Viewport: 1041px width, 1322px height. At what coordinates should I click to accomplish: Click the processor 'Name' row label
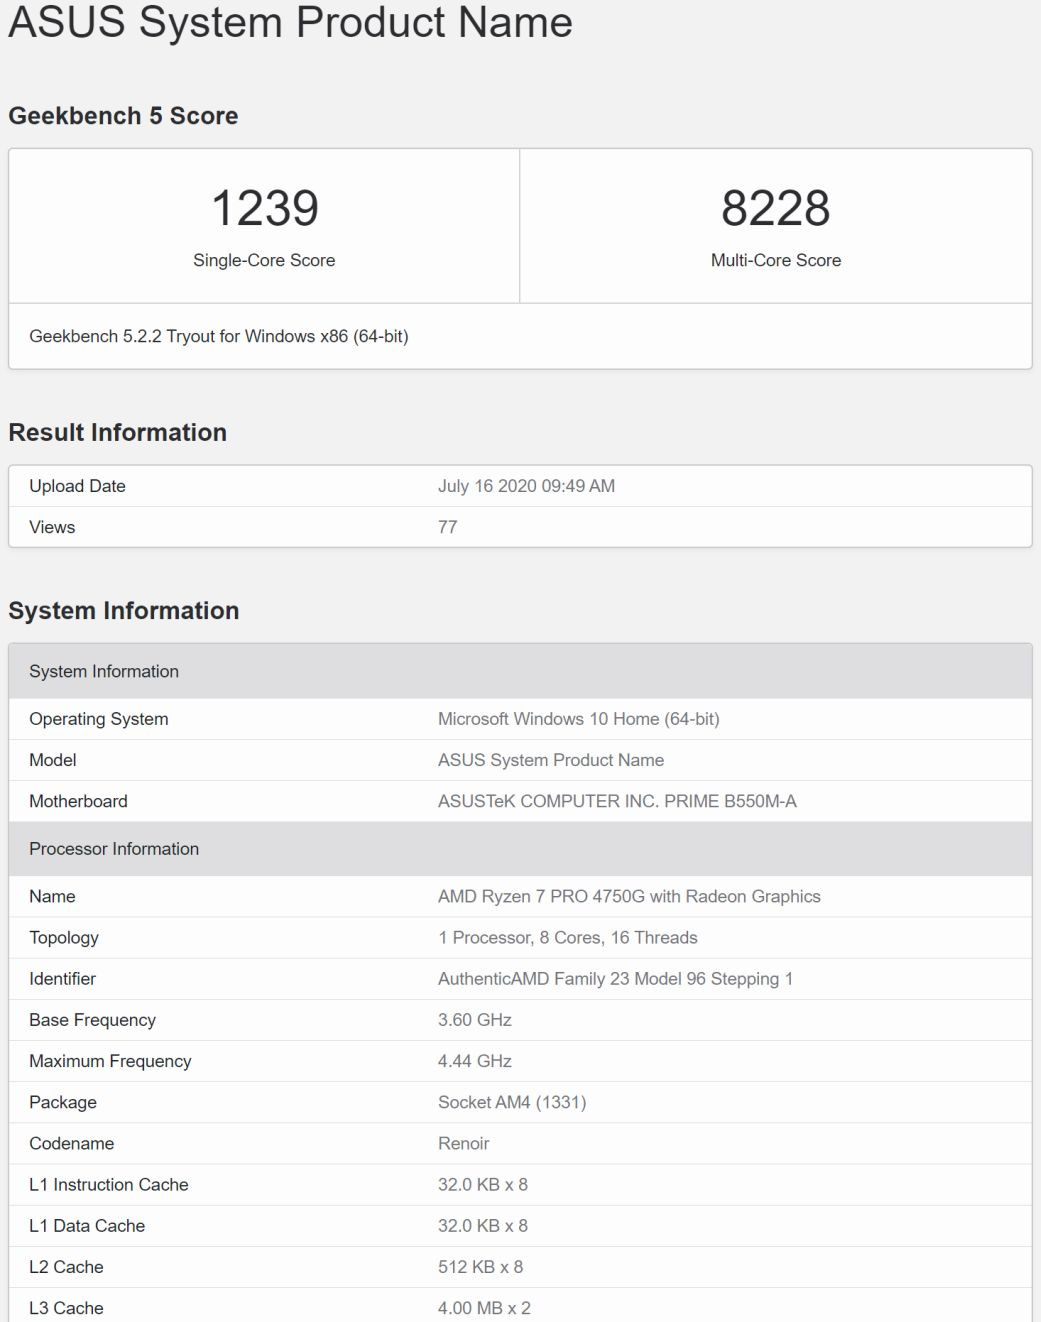[52, 897]
